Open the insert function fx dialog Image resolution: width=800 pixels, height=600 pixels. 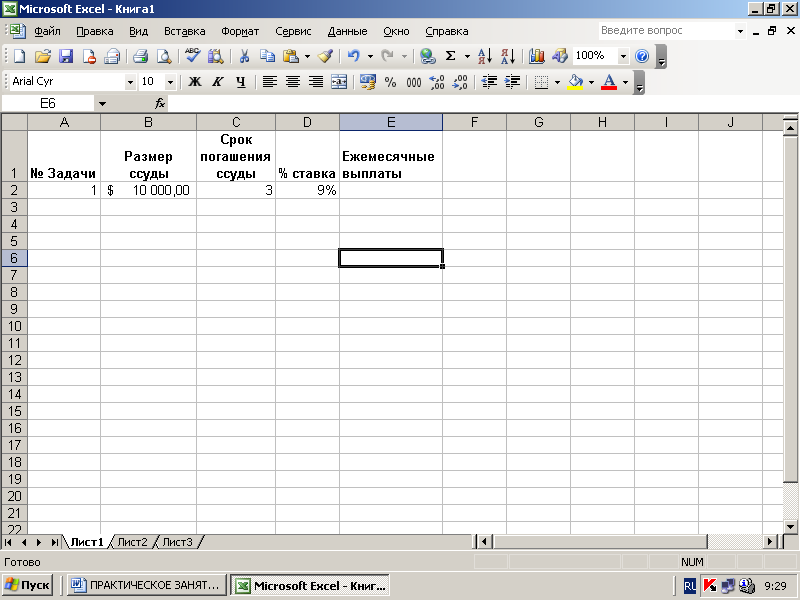(160, 104)
